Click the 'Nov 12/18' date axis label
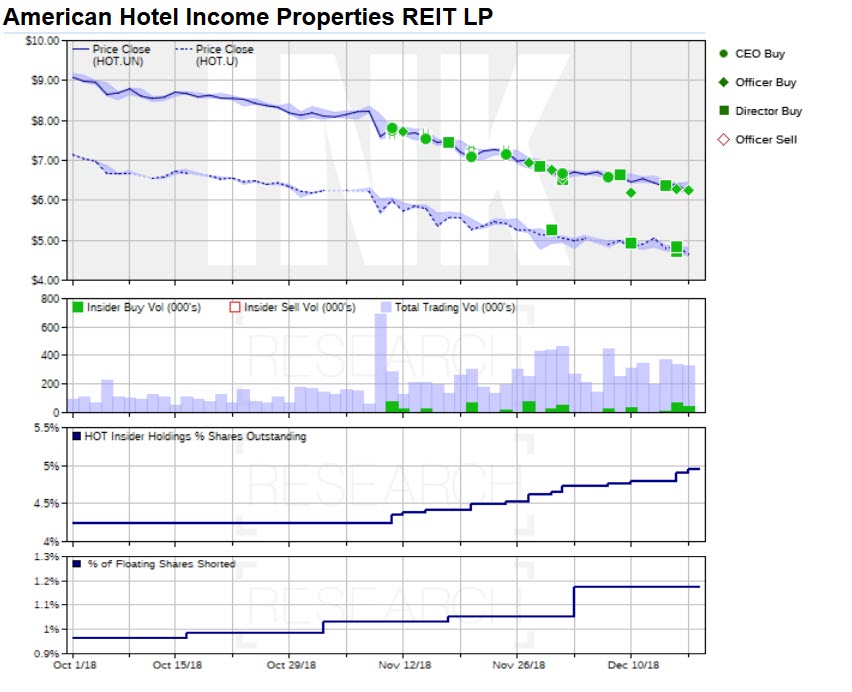The width and height of the screenshot is (852, 692). [405, 665]
